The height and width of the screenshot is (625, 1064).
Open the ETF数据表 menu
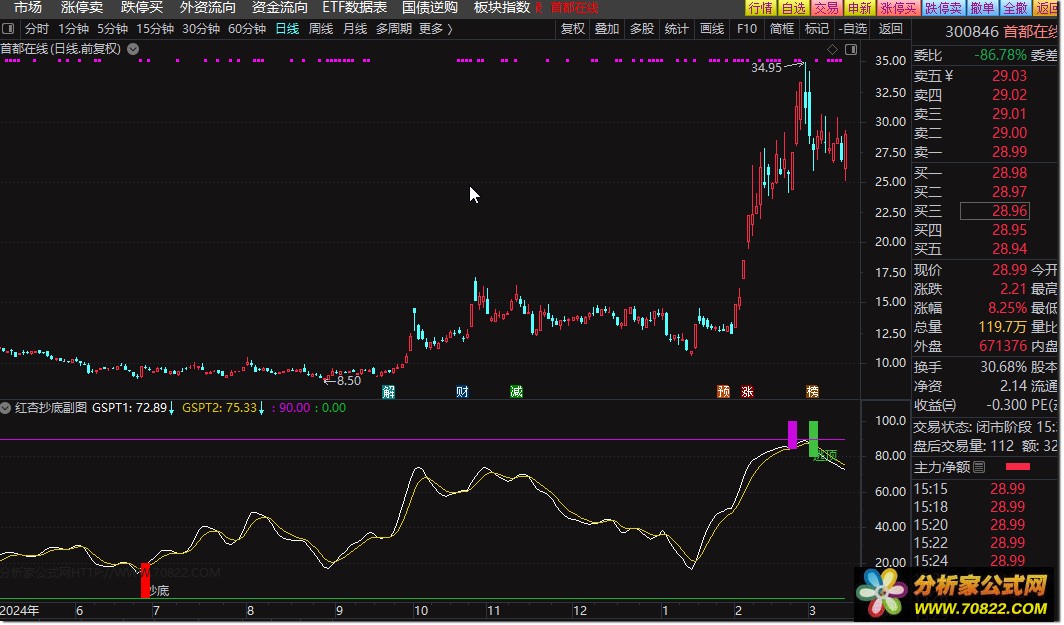click(355, 7)
